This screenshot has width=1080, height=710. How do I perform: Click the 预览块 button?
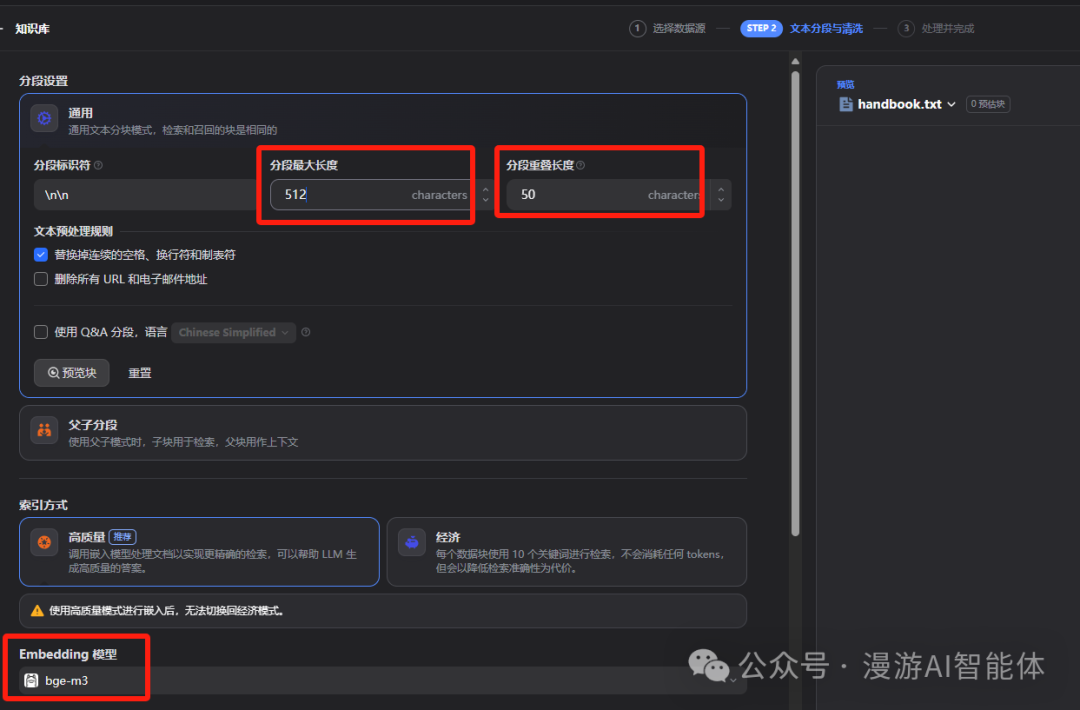pyautogui.click(x=71, y=373)
